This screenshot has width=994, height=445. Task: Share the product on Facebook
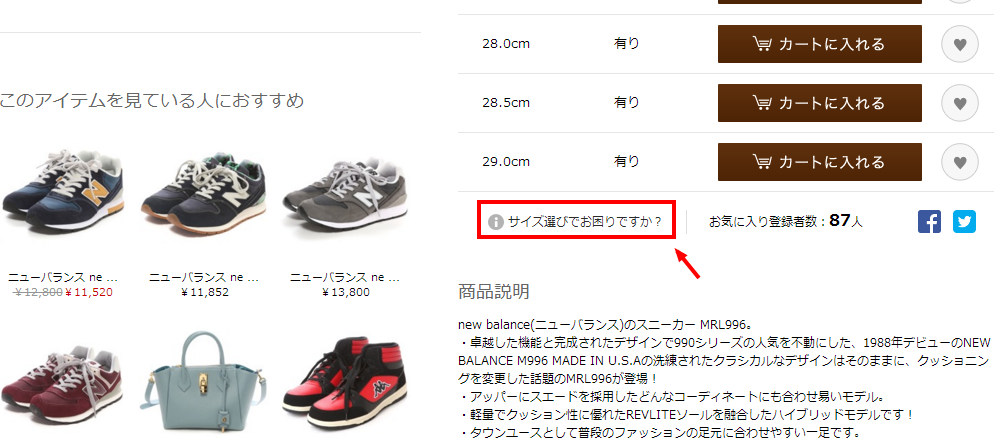click(x=929, y=222)
